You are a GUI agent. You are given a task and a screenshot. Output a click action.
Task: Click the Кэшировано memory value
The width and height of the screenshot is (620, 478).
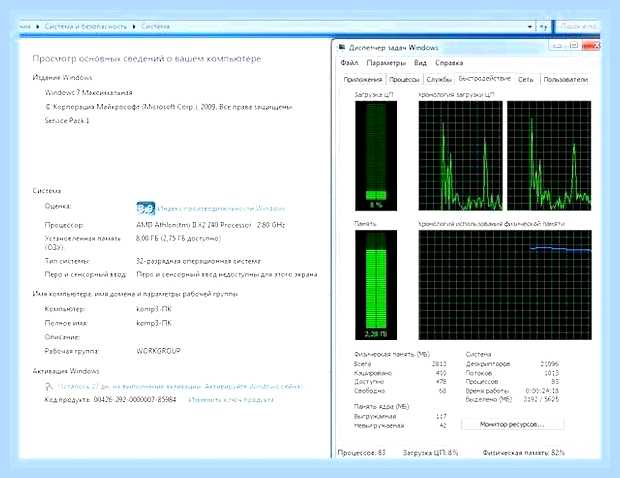coord(440,373)
